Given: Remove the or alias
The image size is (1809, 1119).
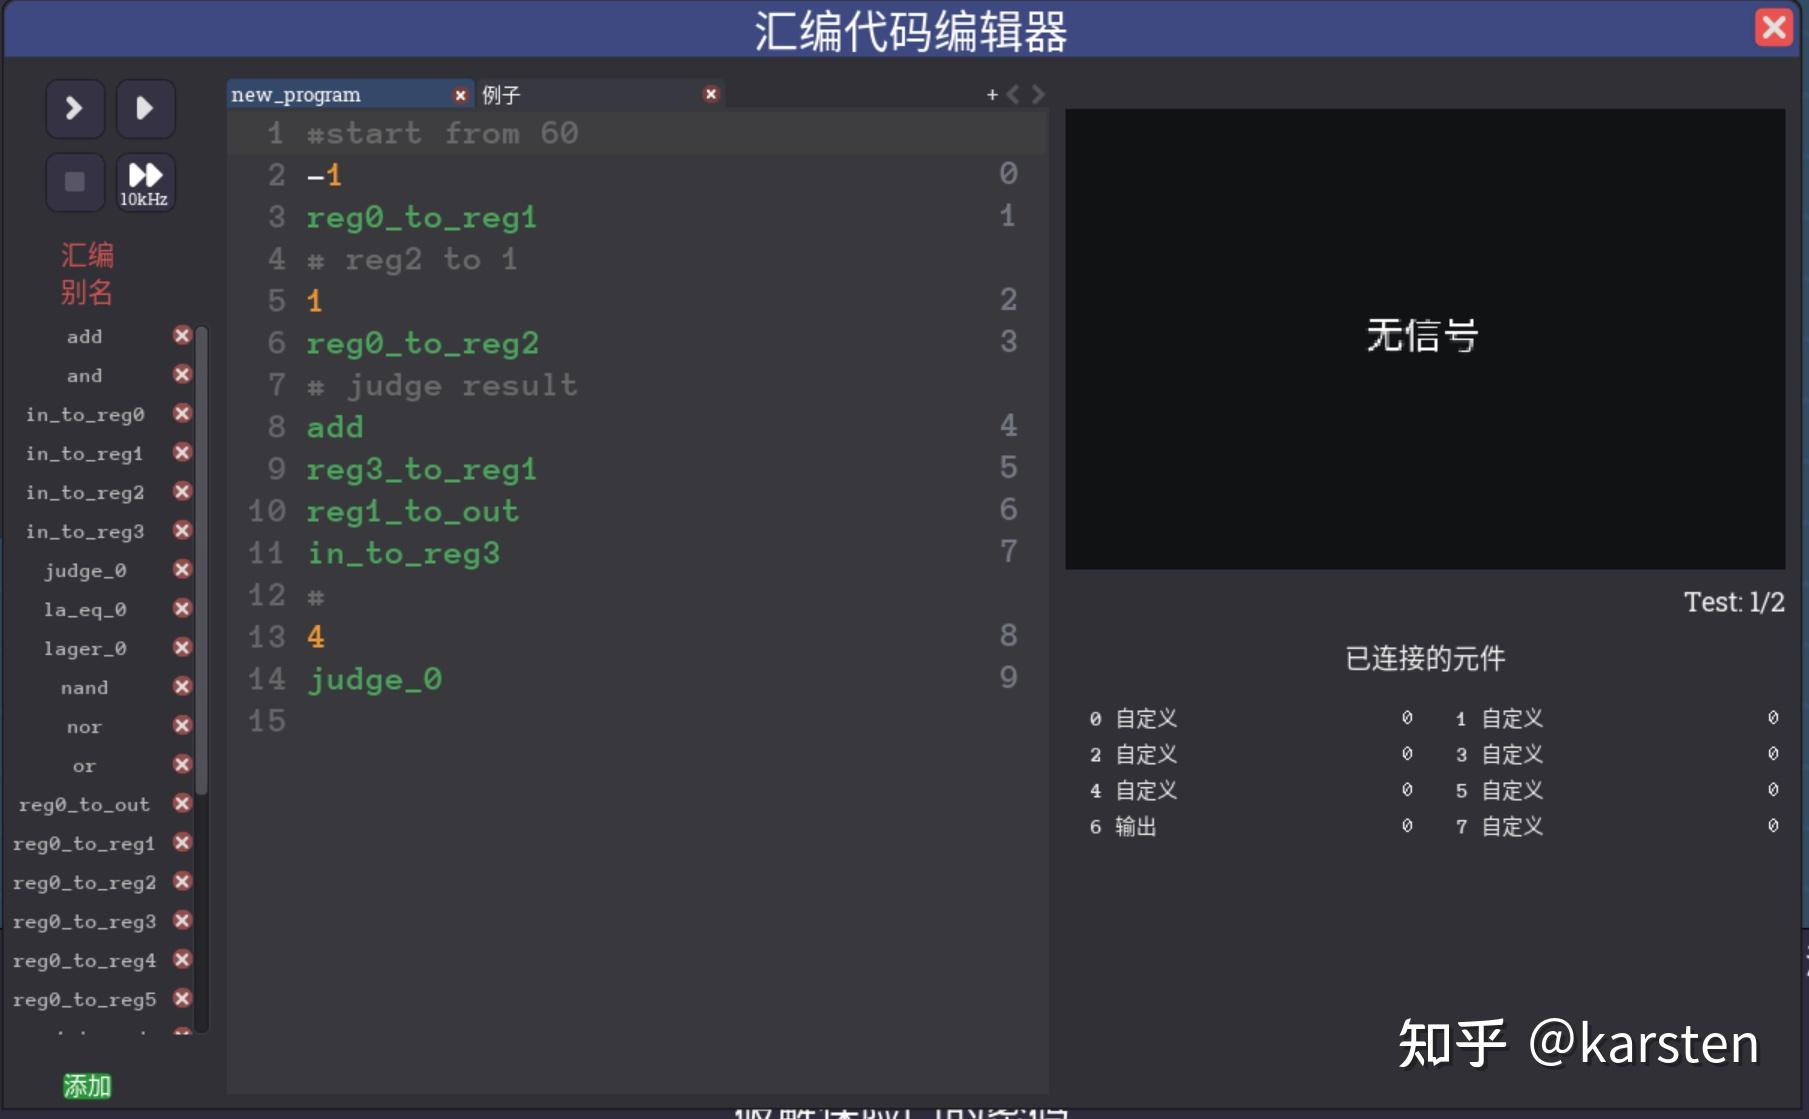Looking at the screenshot, I should (182, 764).
